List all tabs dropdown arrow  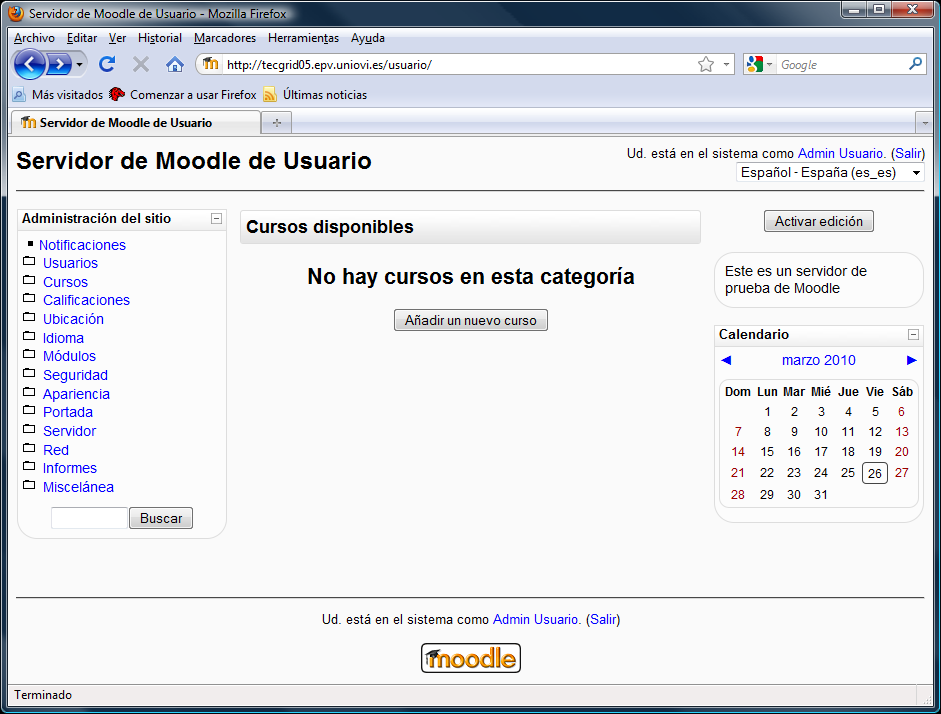[x=925, y=123]
